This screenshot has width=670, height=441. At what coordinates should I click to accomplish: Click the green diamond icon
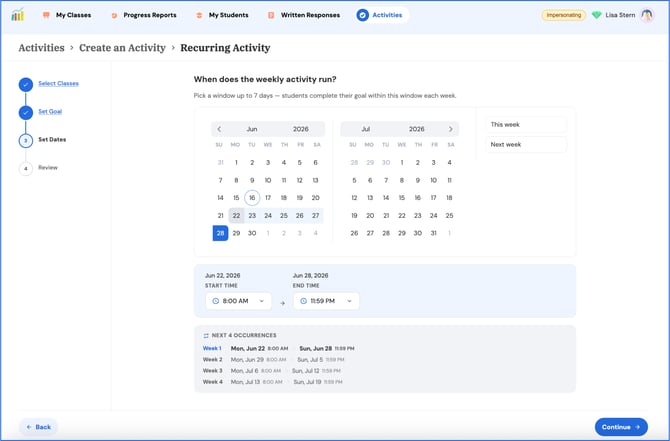point(597,15)
